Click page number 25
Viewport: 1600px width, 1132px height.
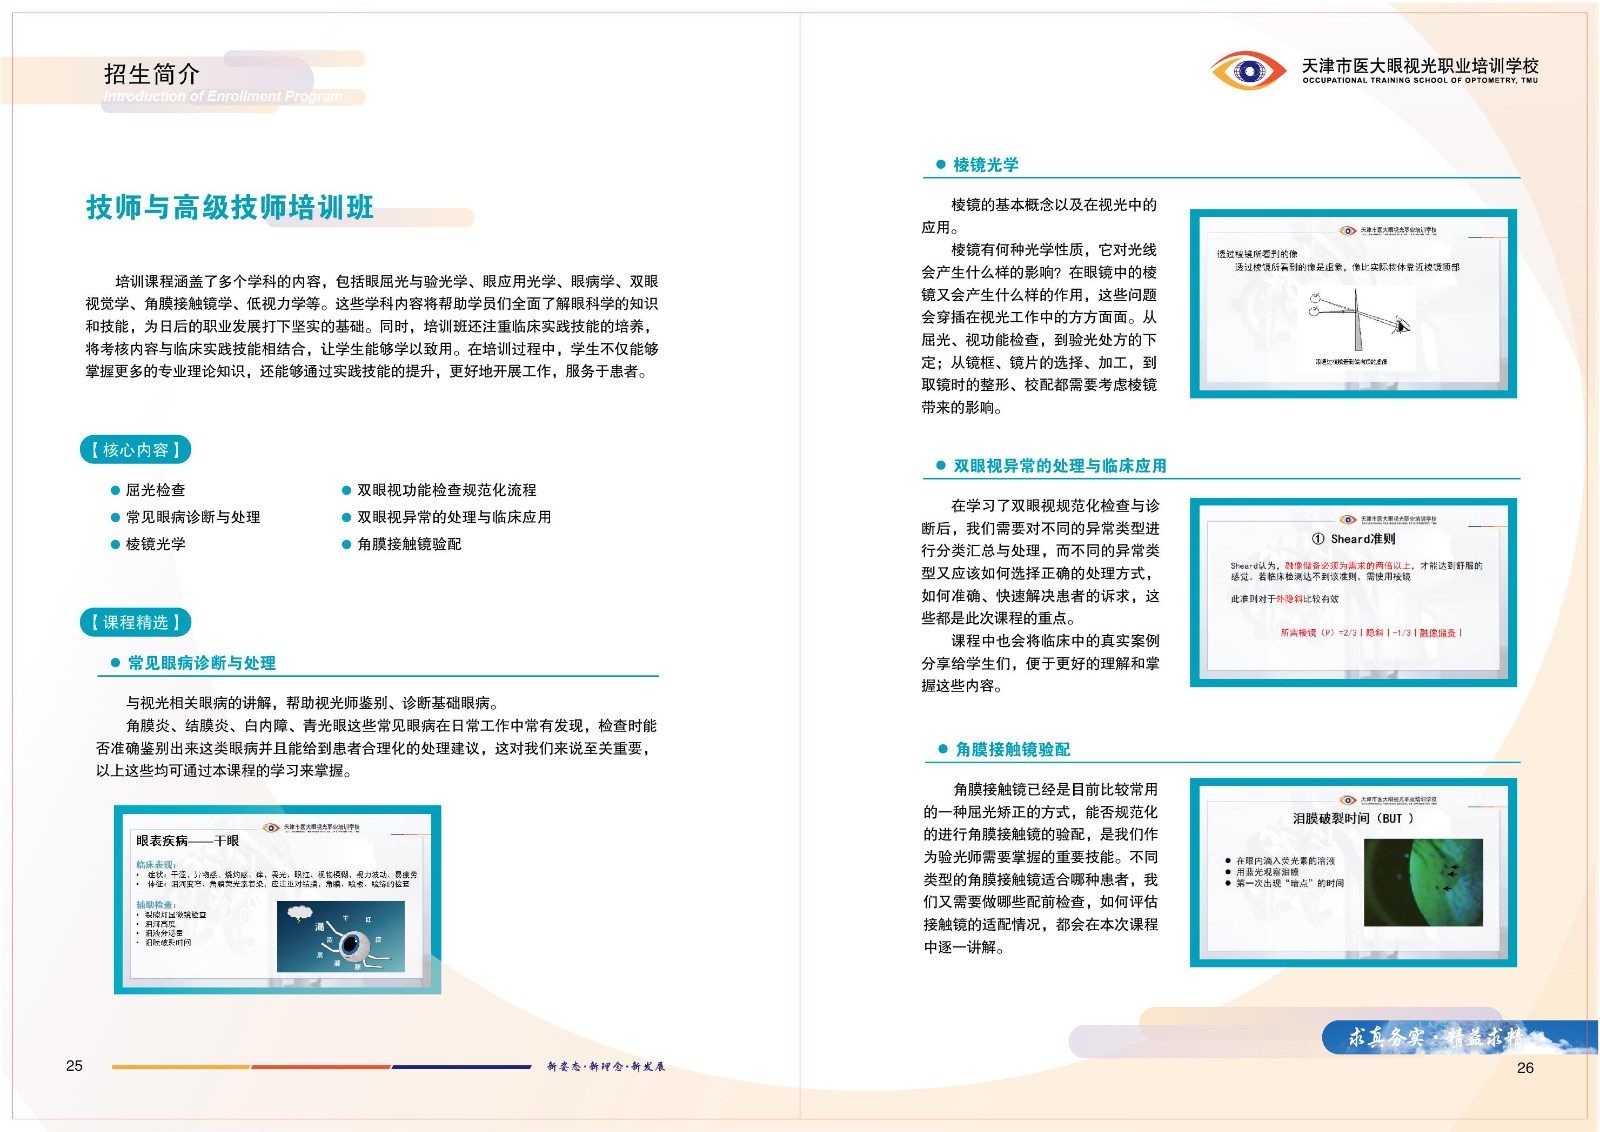[74, 1066]
